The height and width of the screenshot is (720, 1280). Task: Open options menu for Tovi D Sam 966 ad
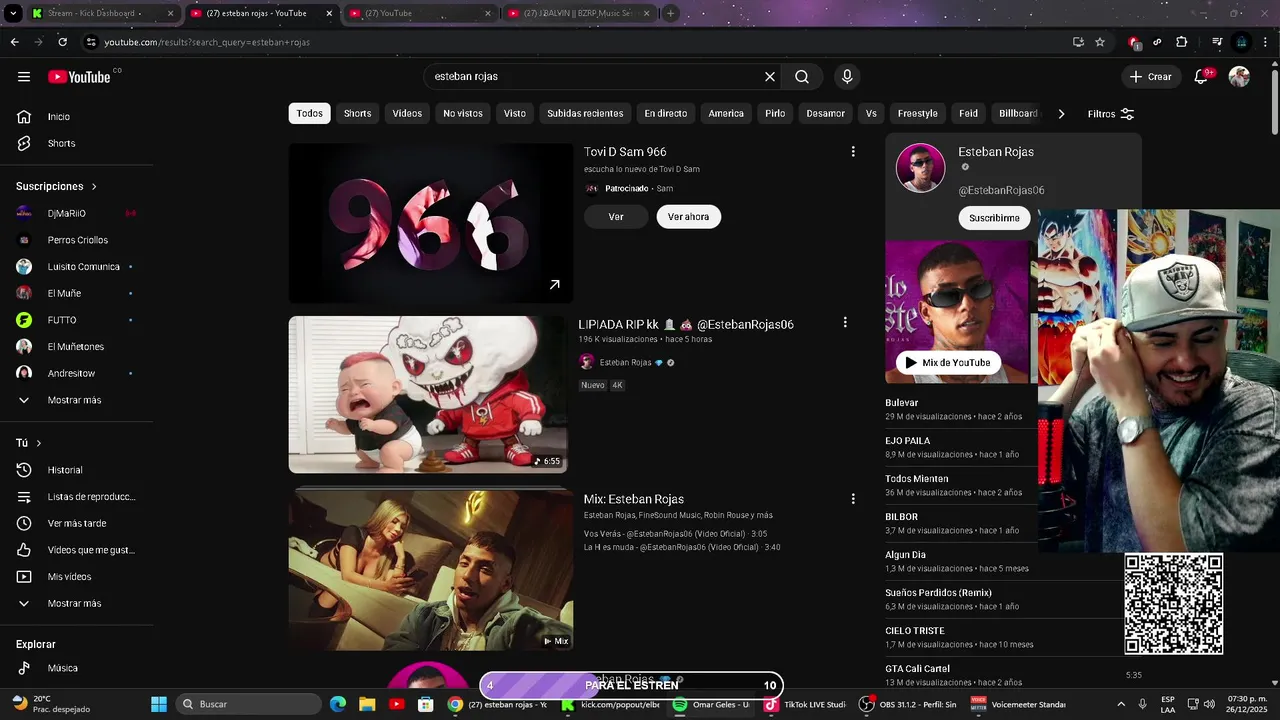pos(853,152)
